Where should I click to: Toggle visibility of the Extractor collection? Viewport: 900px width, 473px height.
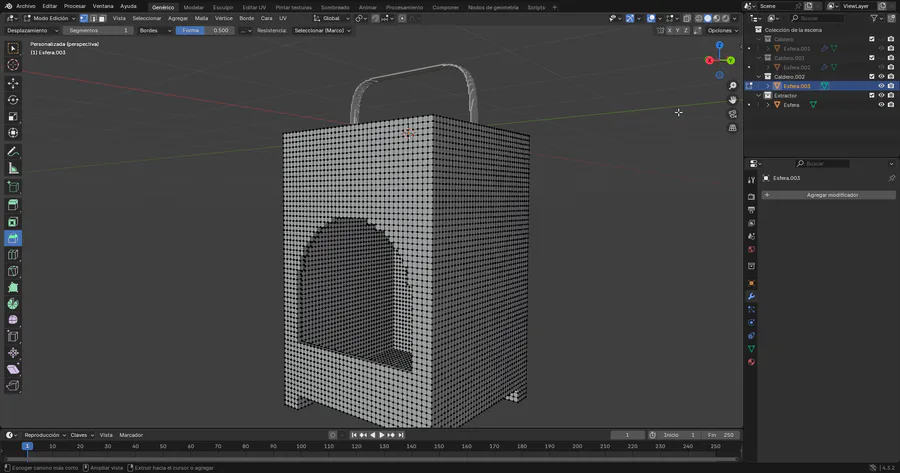click(x=881, y=95)
